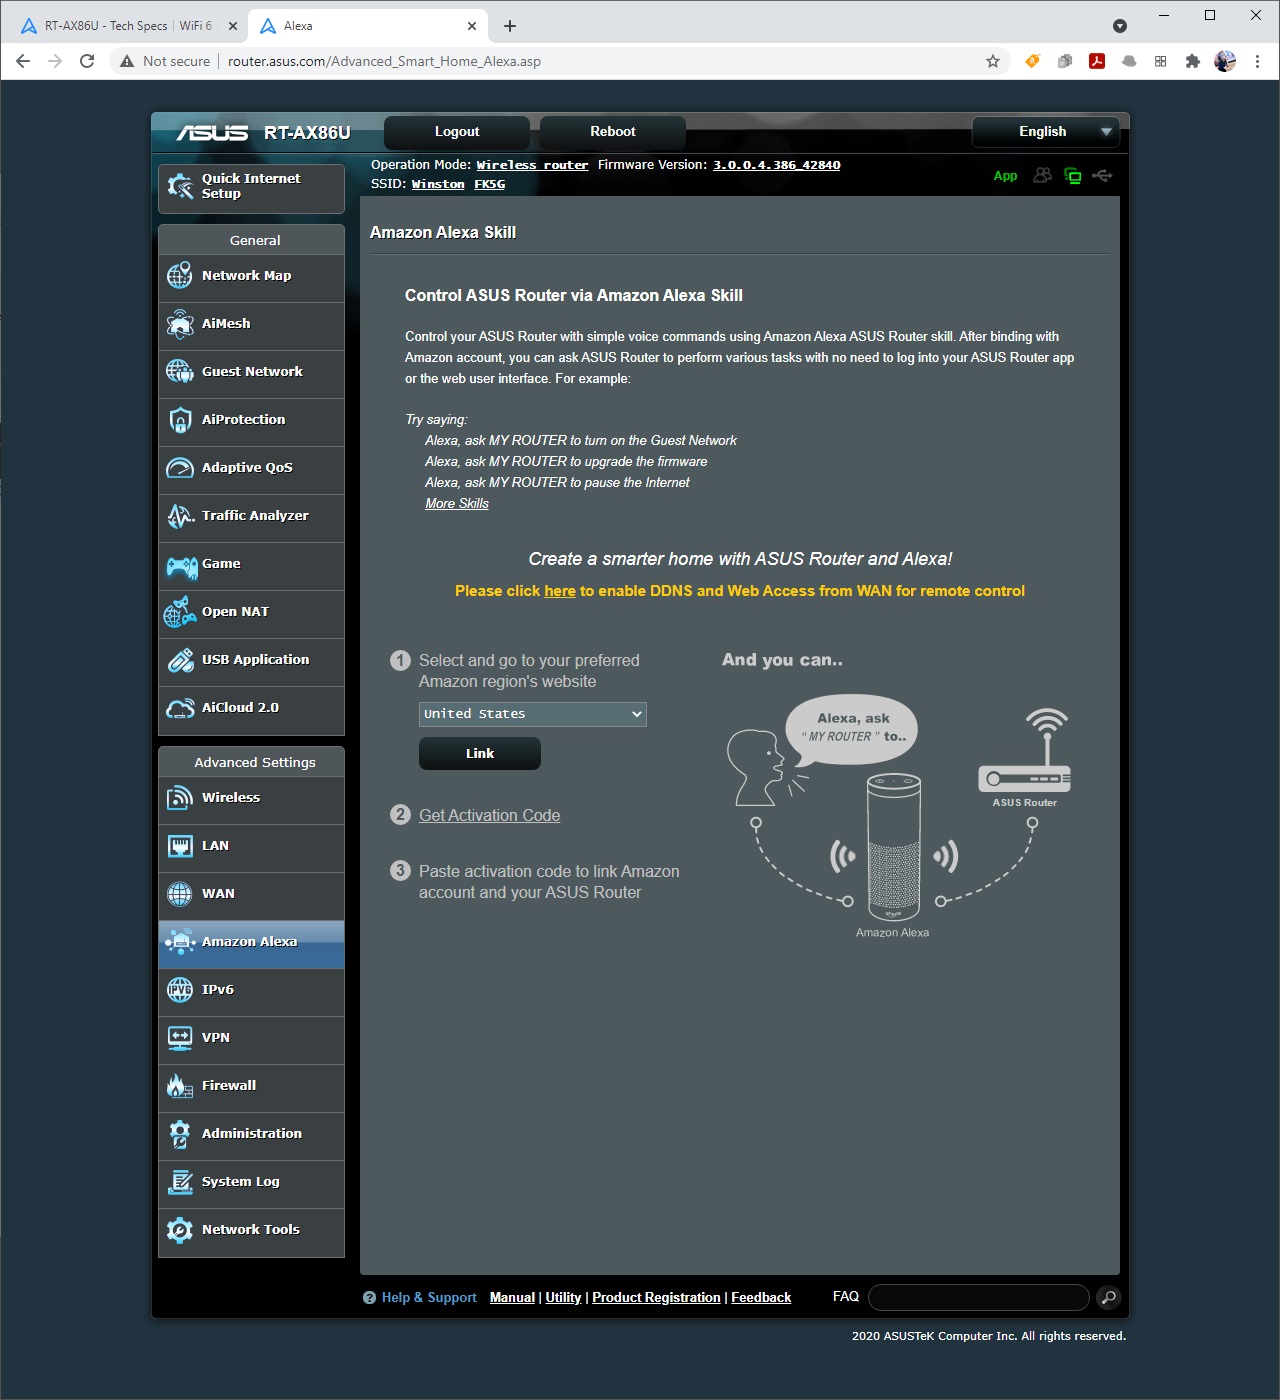Click the Network Map globe icon

click(x=180, y=276)
